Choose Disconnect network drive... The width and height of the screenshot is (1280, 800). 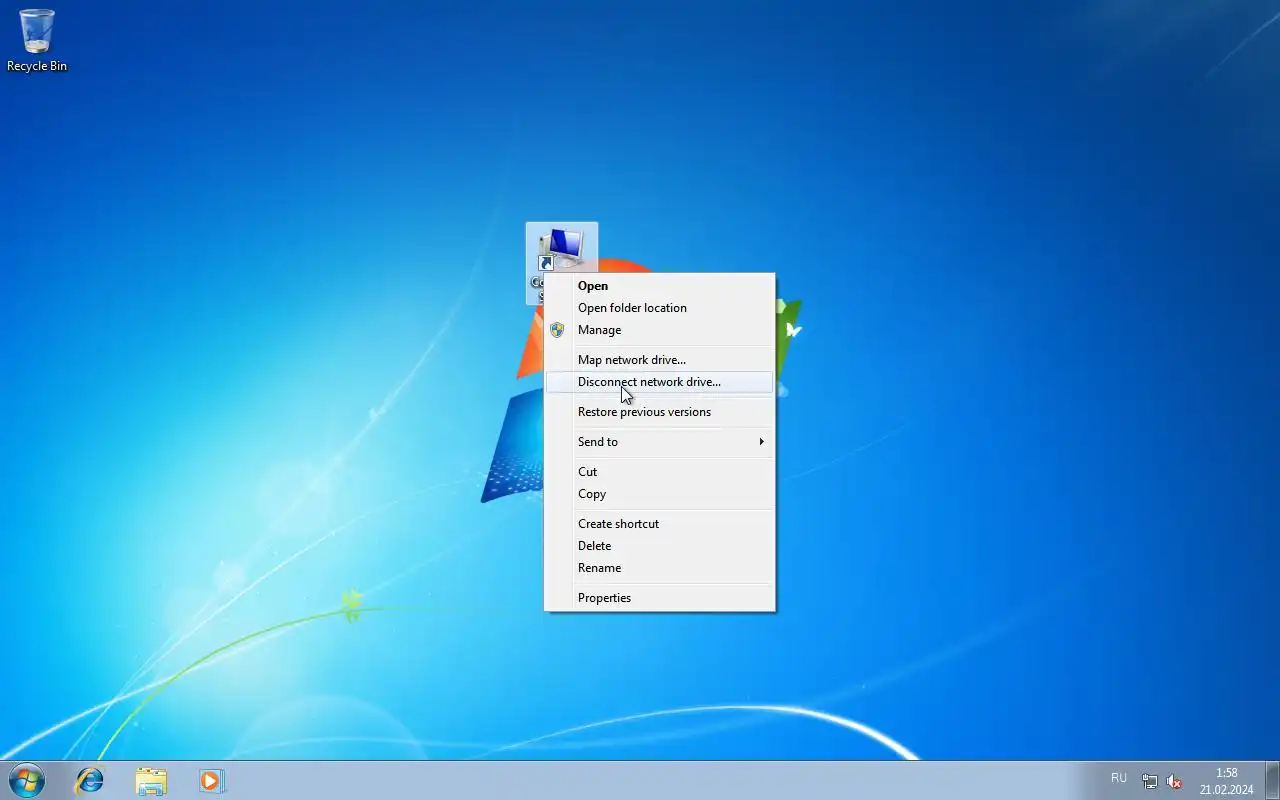tap(659, 382)
